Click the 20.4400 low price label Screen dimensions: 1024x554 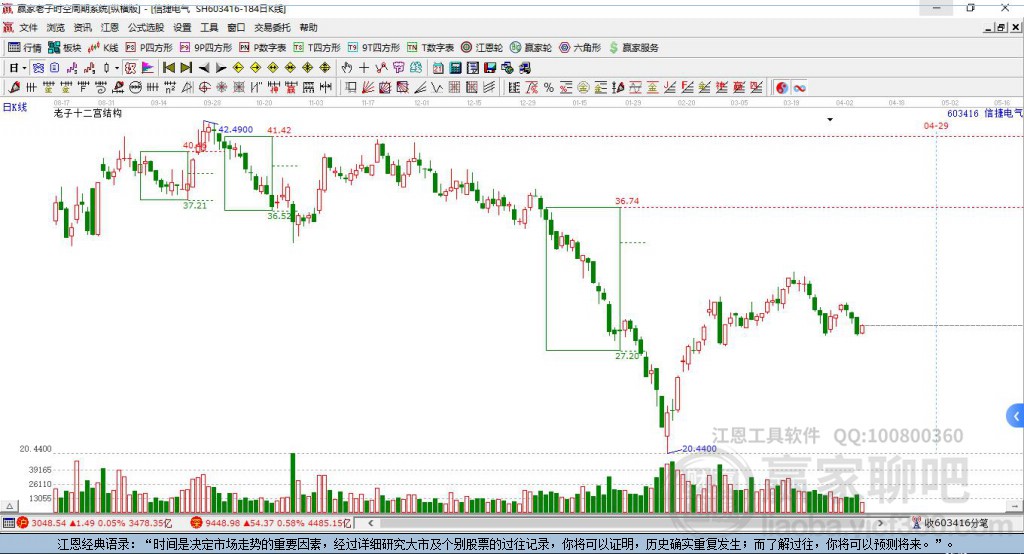coord(699,448)
